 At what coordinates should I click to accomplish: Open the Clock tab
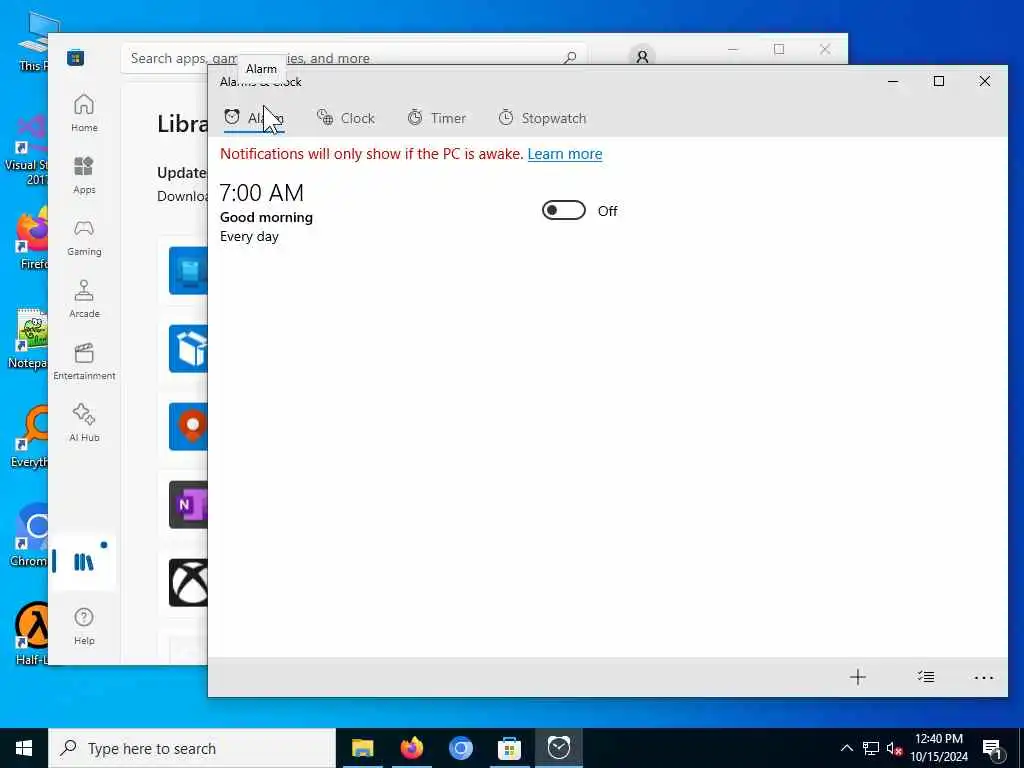click(345, 118)
